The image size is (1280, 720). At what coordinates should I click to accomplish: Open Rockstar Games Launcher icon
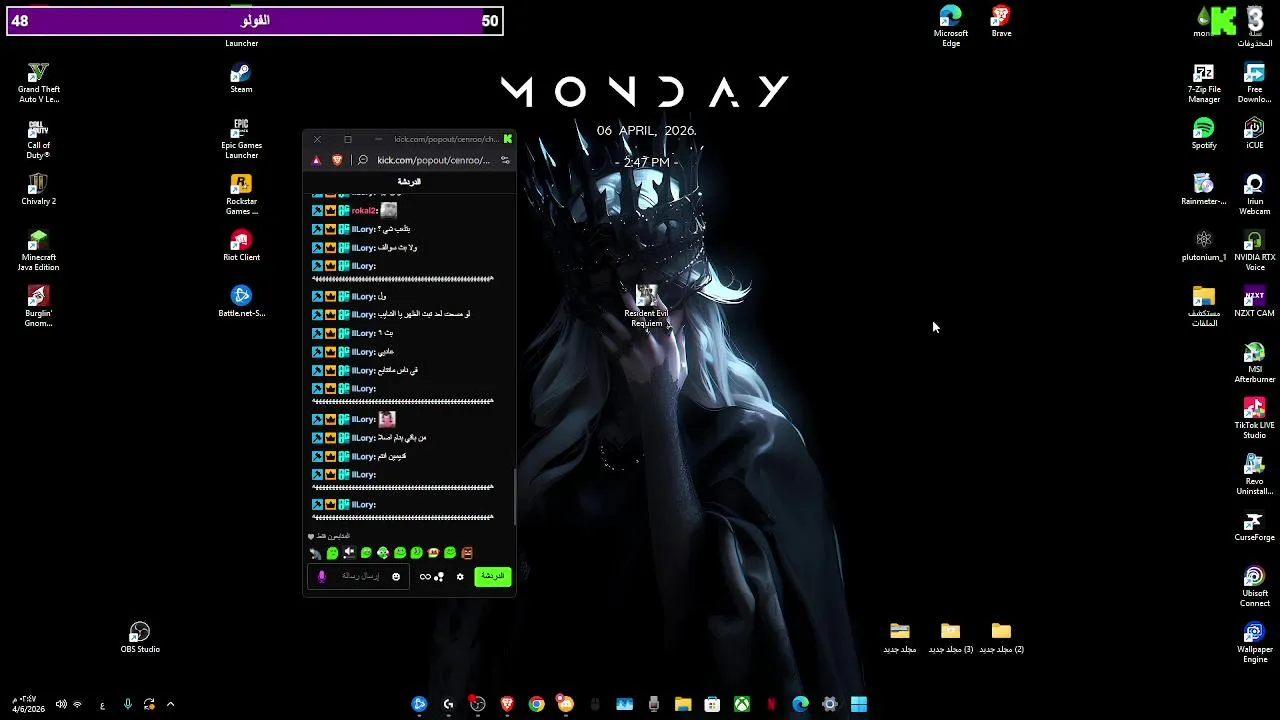pos(241,195)
